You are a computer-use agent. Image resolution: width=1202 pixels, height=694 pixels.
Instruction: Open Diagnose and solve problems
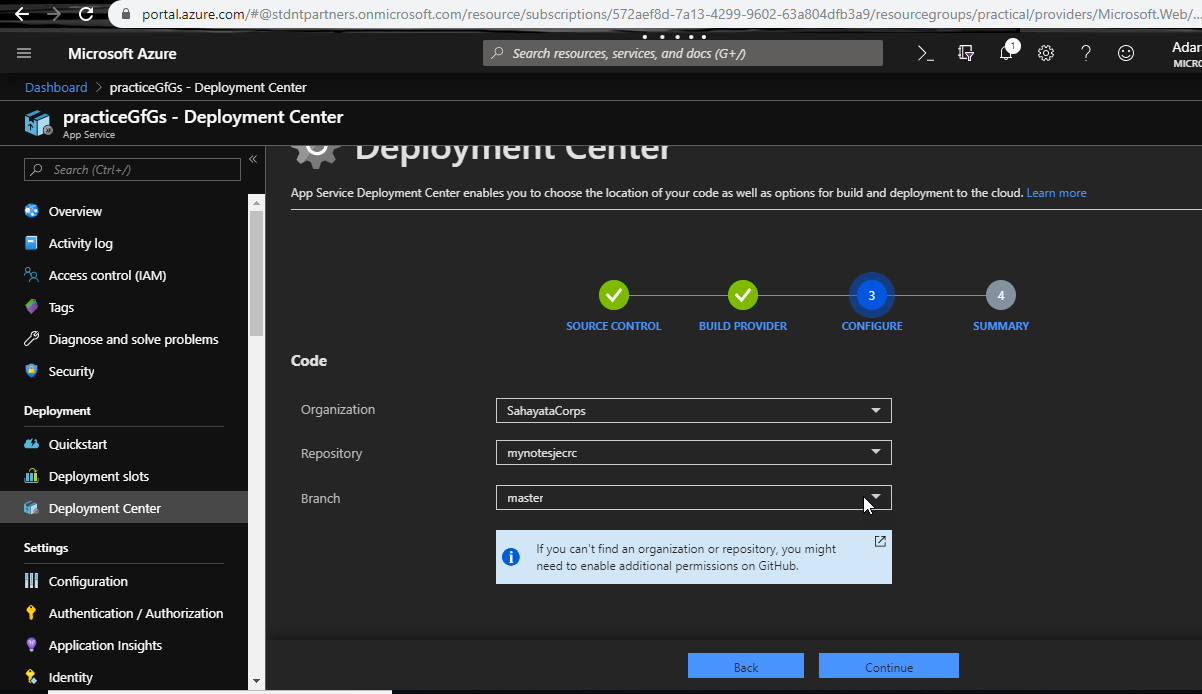coord(133,339)
